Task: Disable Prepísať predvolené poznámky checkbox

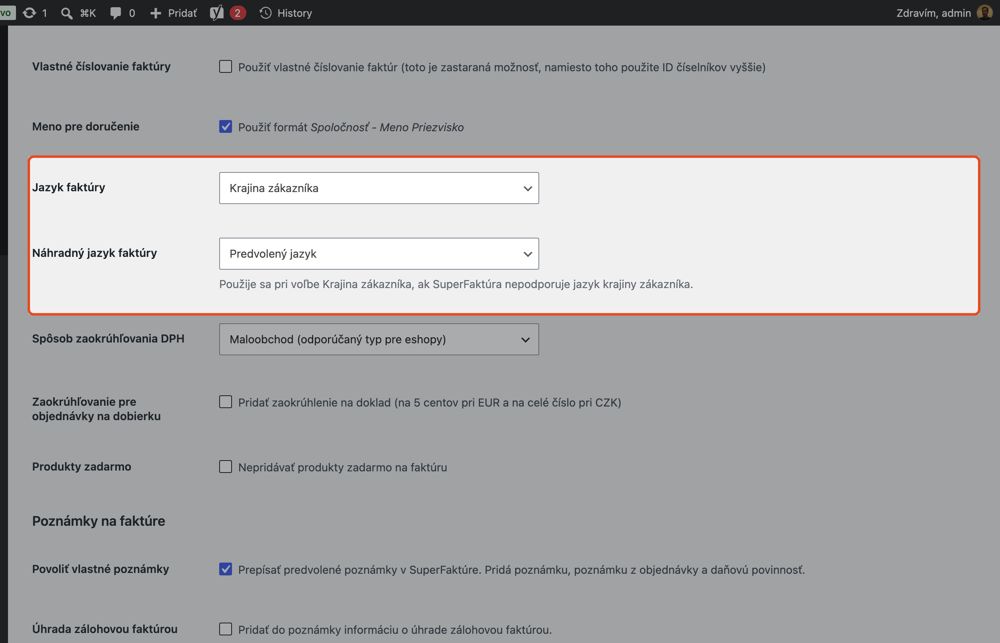Action: click(225, 569)
